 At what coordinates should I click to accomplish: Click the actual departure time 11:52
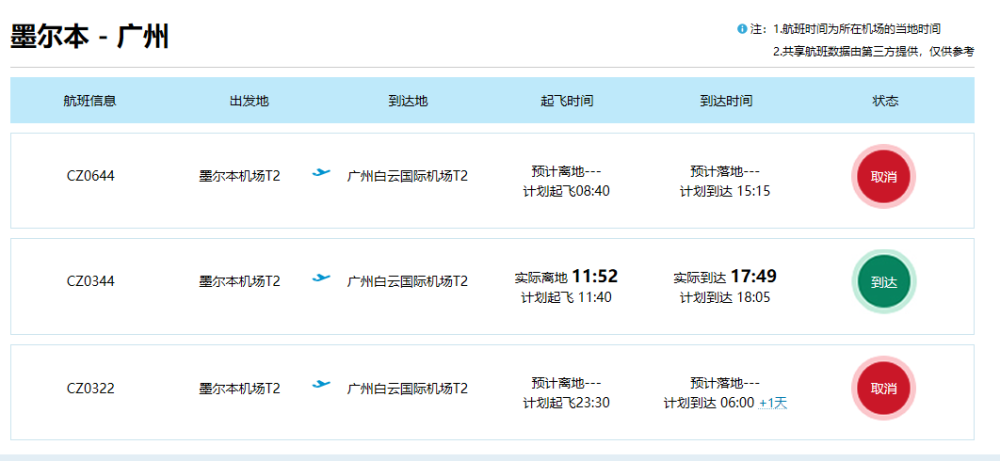point(595,276)
